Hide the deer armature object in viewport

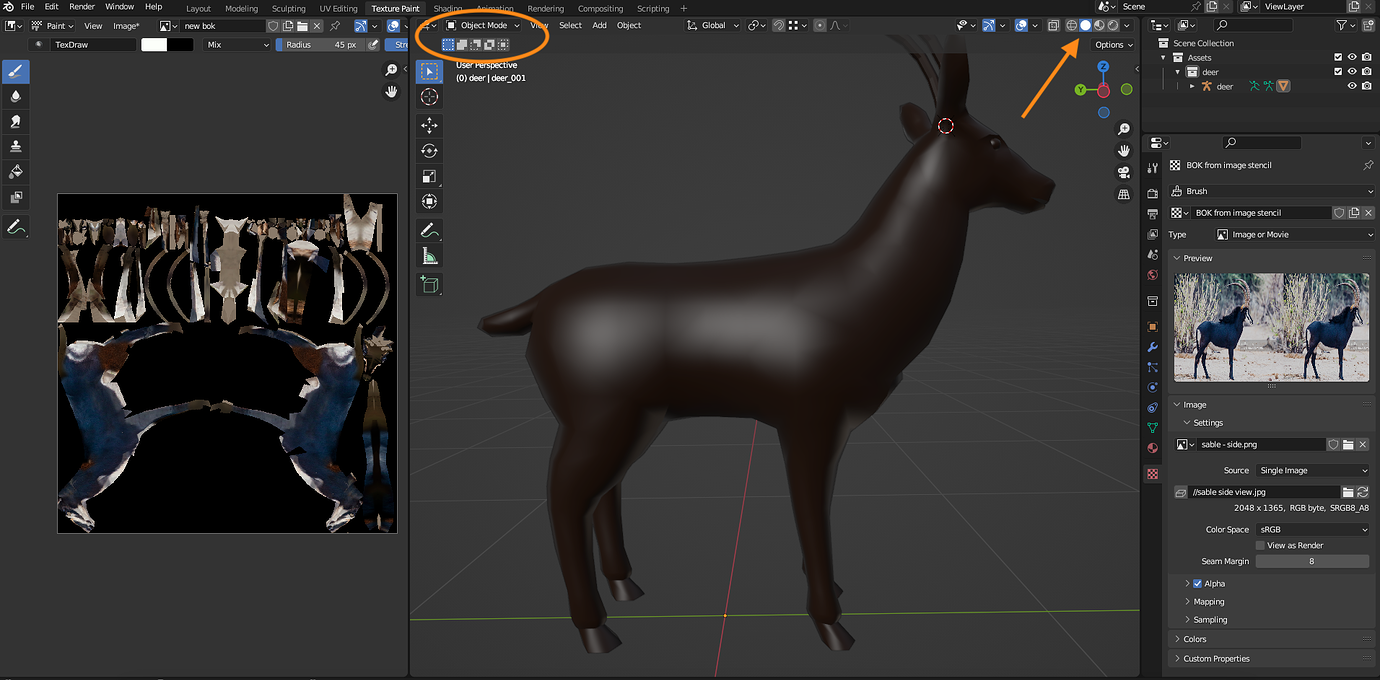(1352, 86)
